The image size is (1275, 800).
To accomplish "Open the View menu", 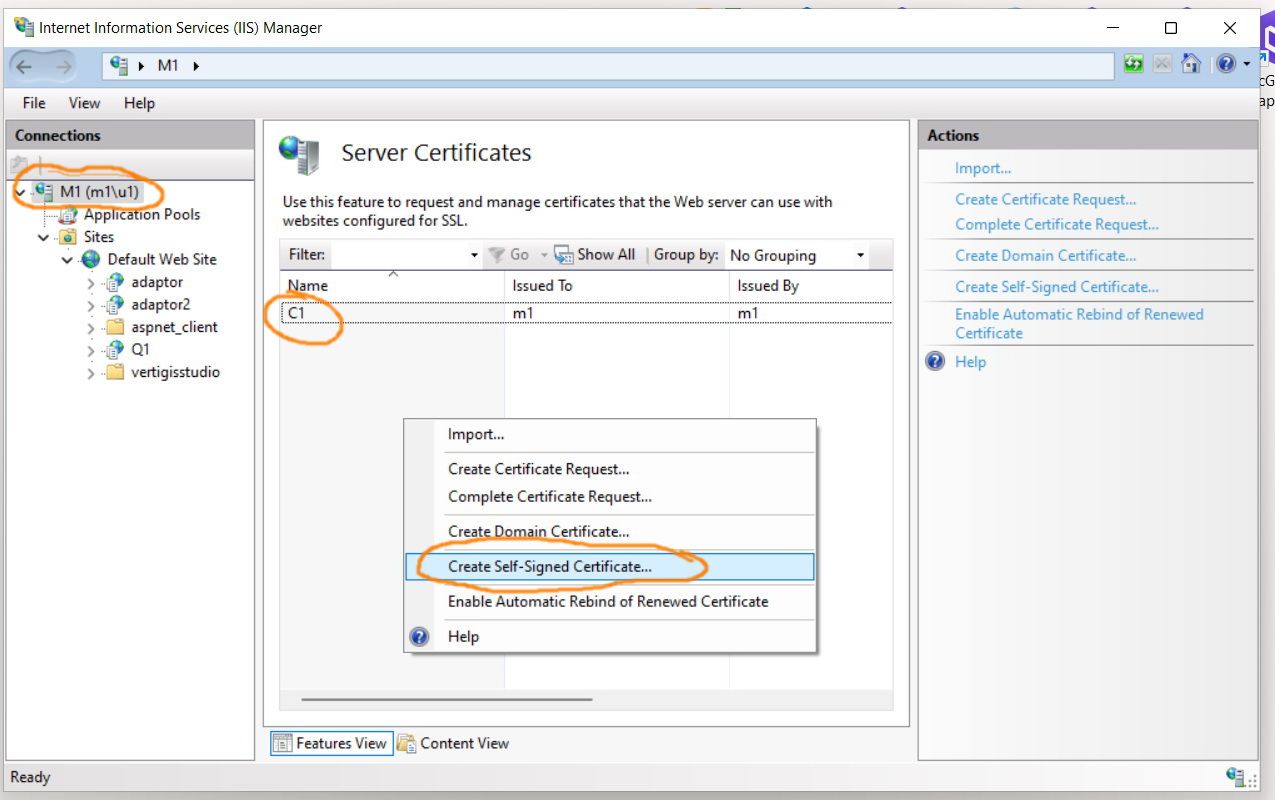I will tap(84, 102).
